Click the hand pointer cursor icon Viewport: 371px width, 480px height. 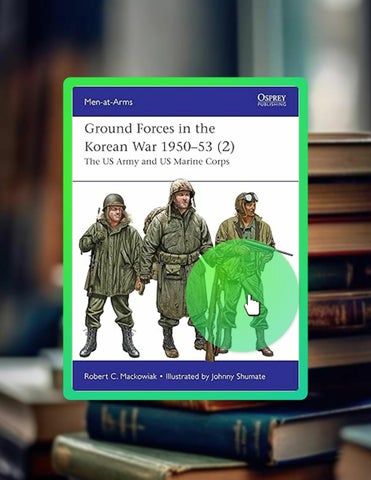pyautogui.click(x=252, y=305)
